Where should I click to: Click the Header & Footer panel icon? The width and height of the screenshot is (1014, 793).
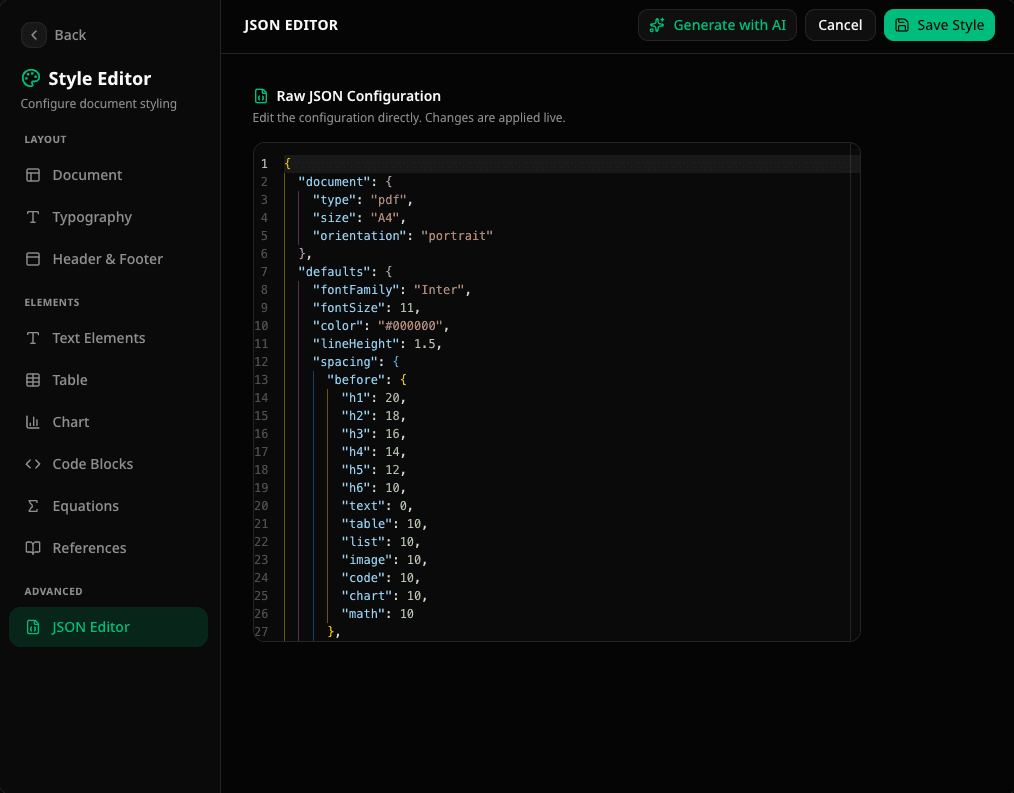pos(33,259)
